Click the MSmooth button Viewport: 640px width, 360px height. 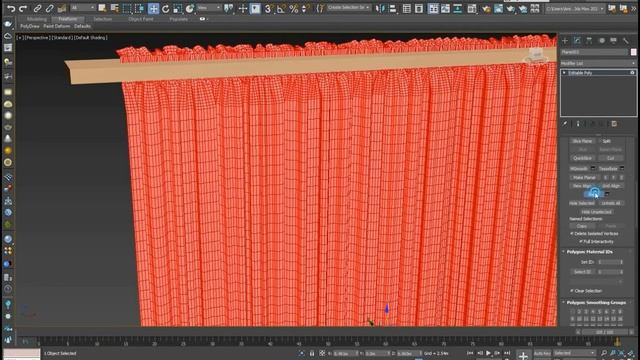tap(579, 168)
